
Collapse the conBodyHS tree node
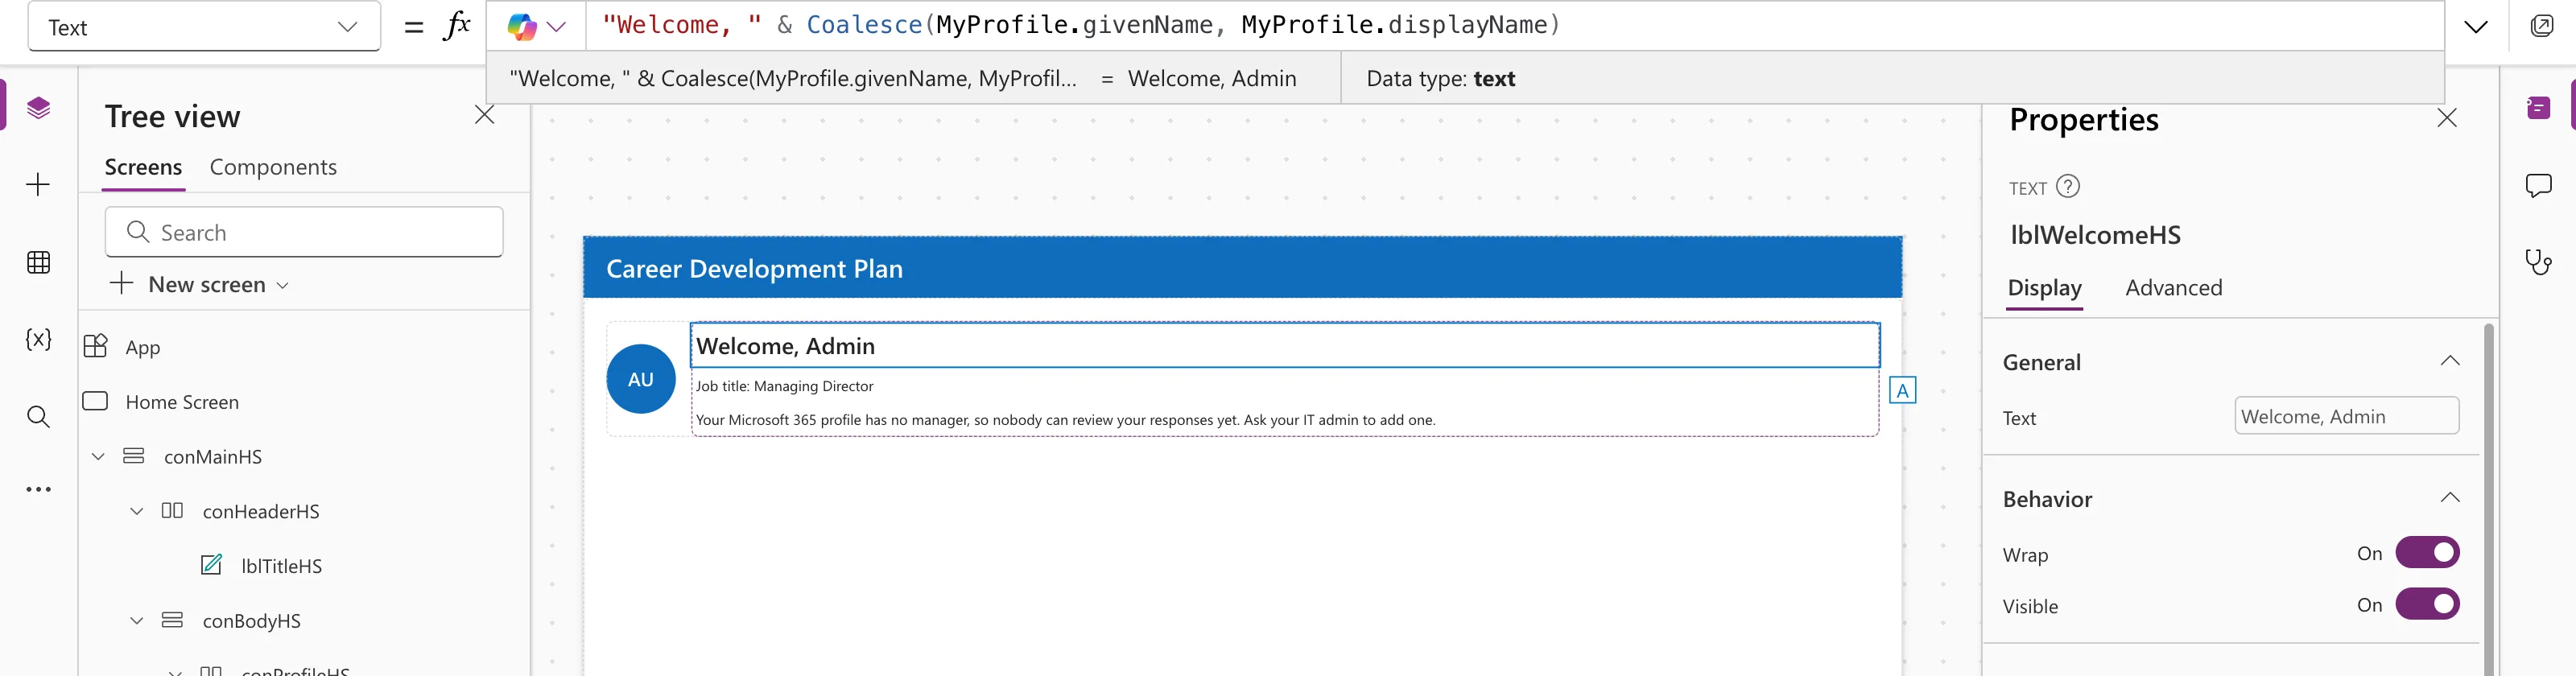(137, 620)
